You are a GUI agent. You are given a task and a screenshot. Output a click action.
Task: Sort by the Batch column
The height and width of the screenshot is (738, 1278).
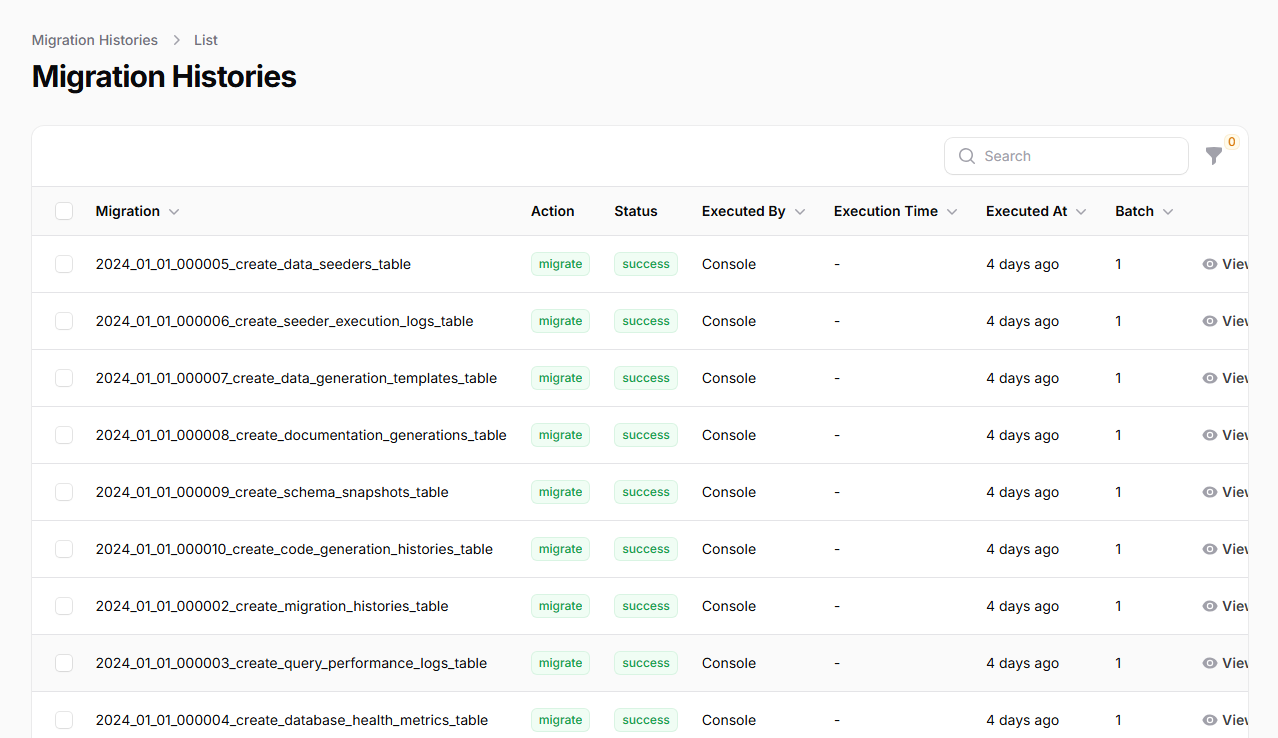coord(1145,211)
